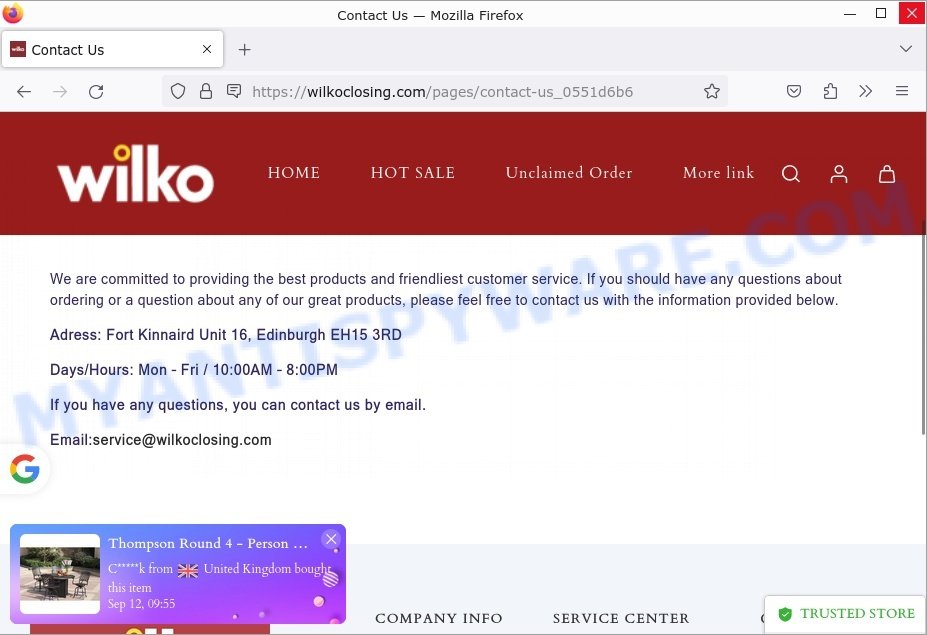Minimize the Firefox window
This screenshot has height=635, width=927.
[850, 14]
